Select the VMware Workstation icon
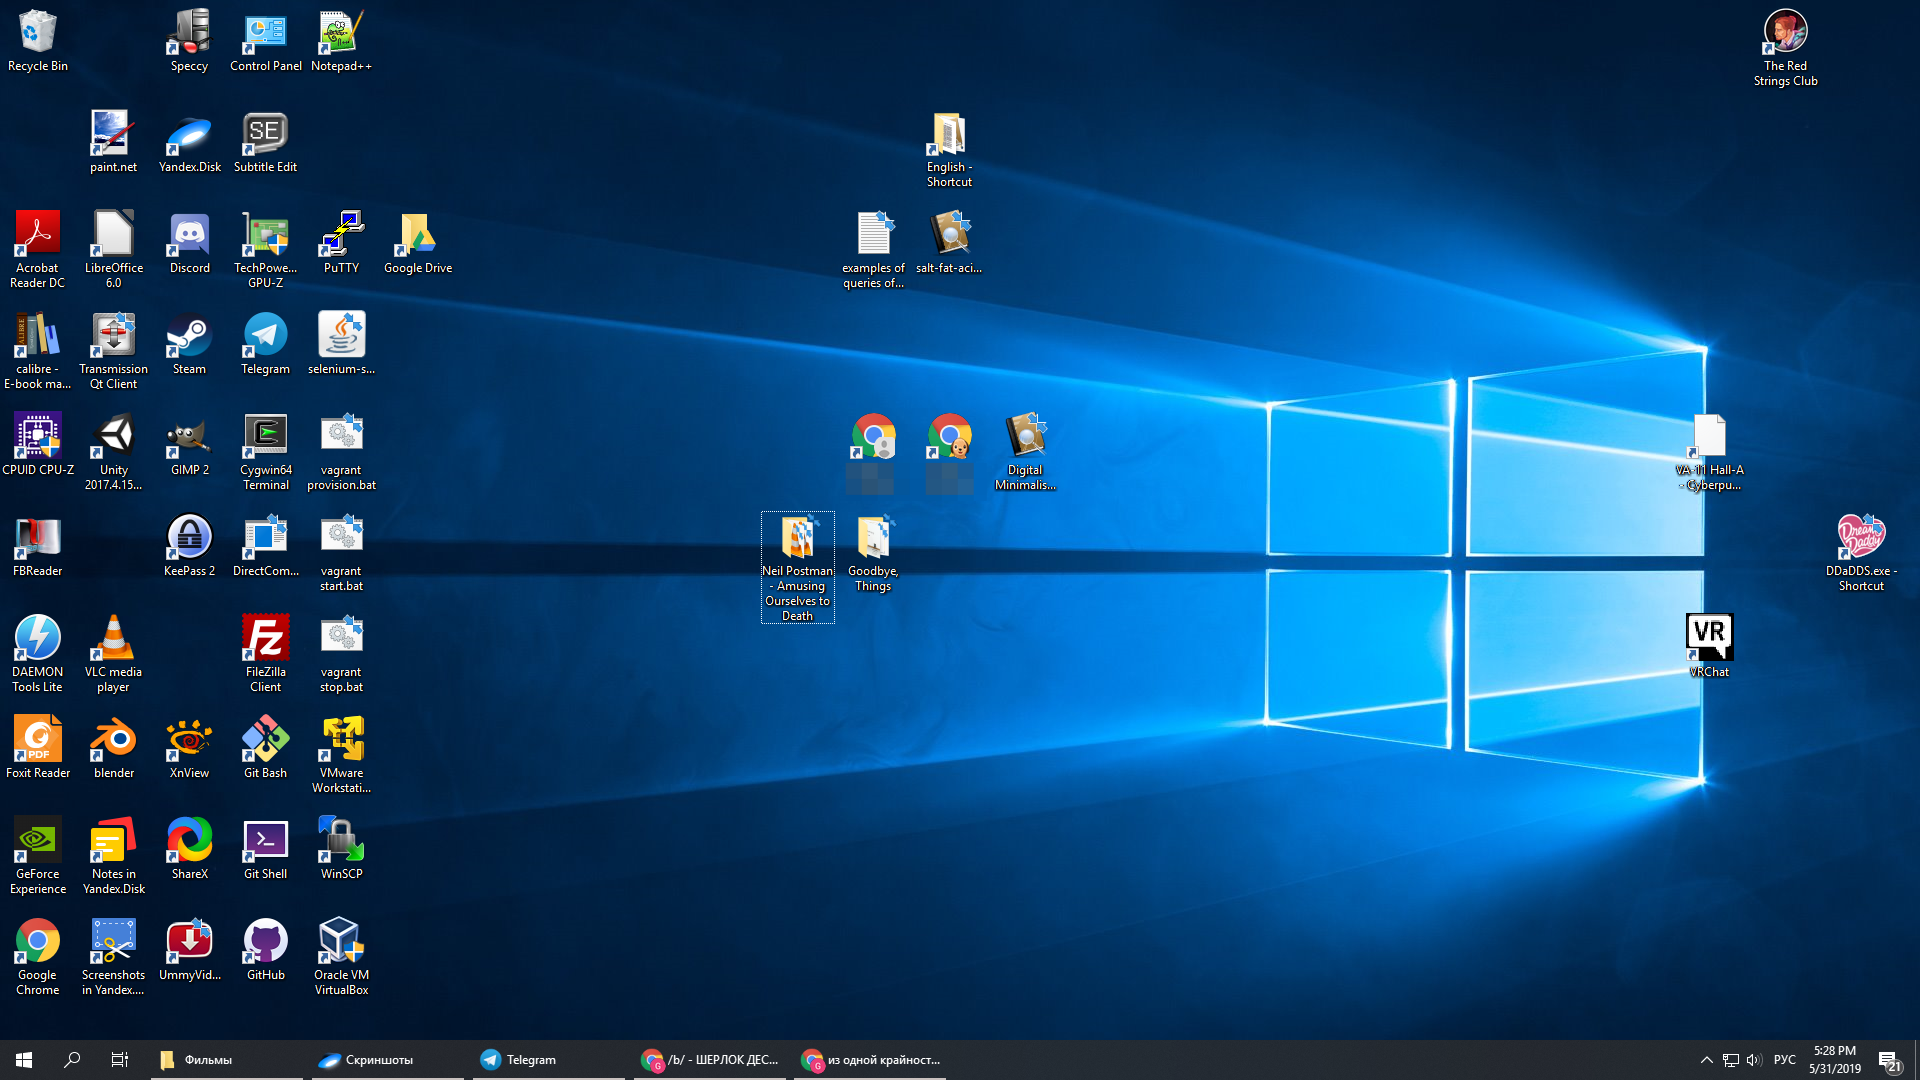The width and height of the screenshot is (1920, 1080). click(341, 755)
